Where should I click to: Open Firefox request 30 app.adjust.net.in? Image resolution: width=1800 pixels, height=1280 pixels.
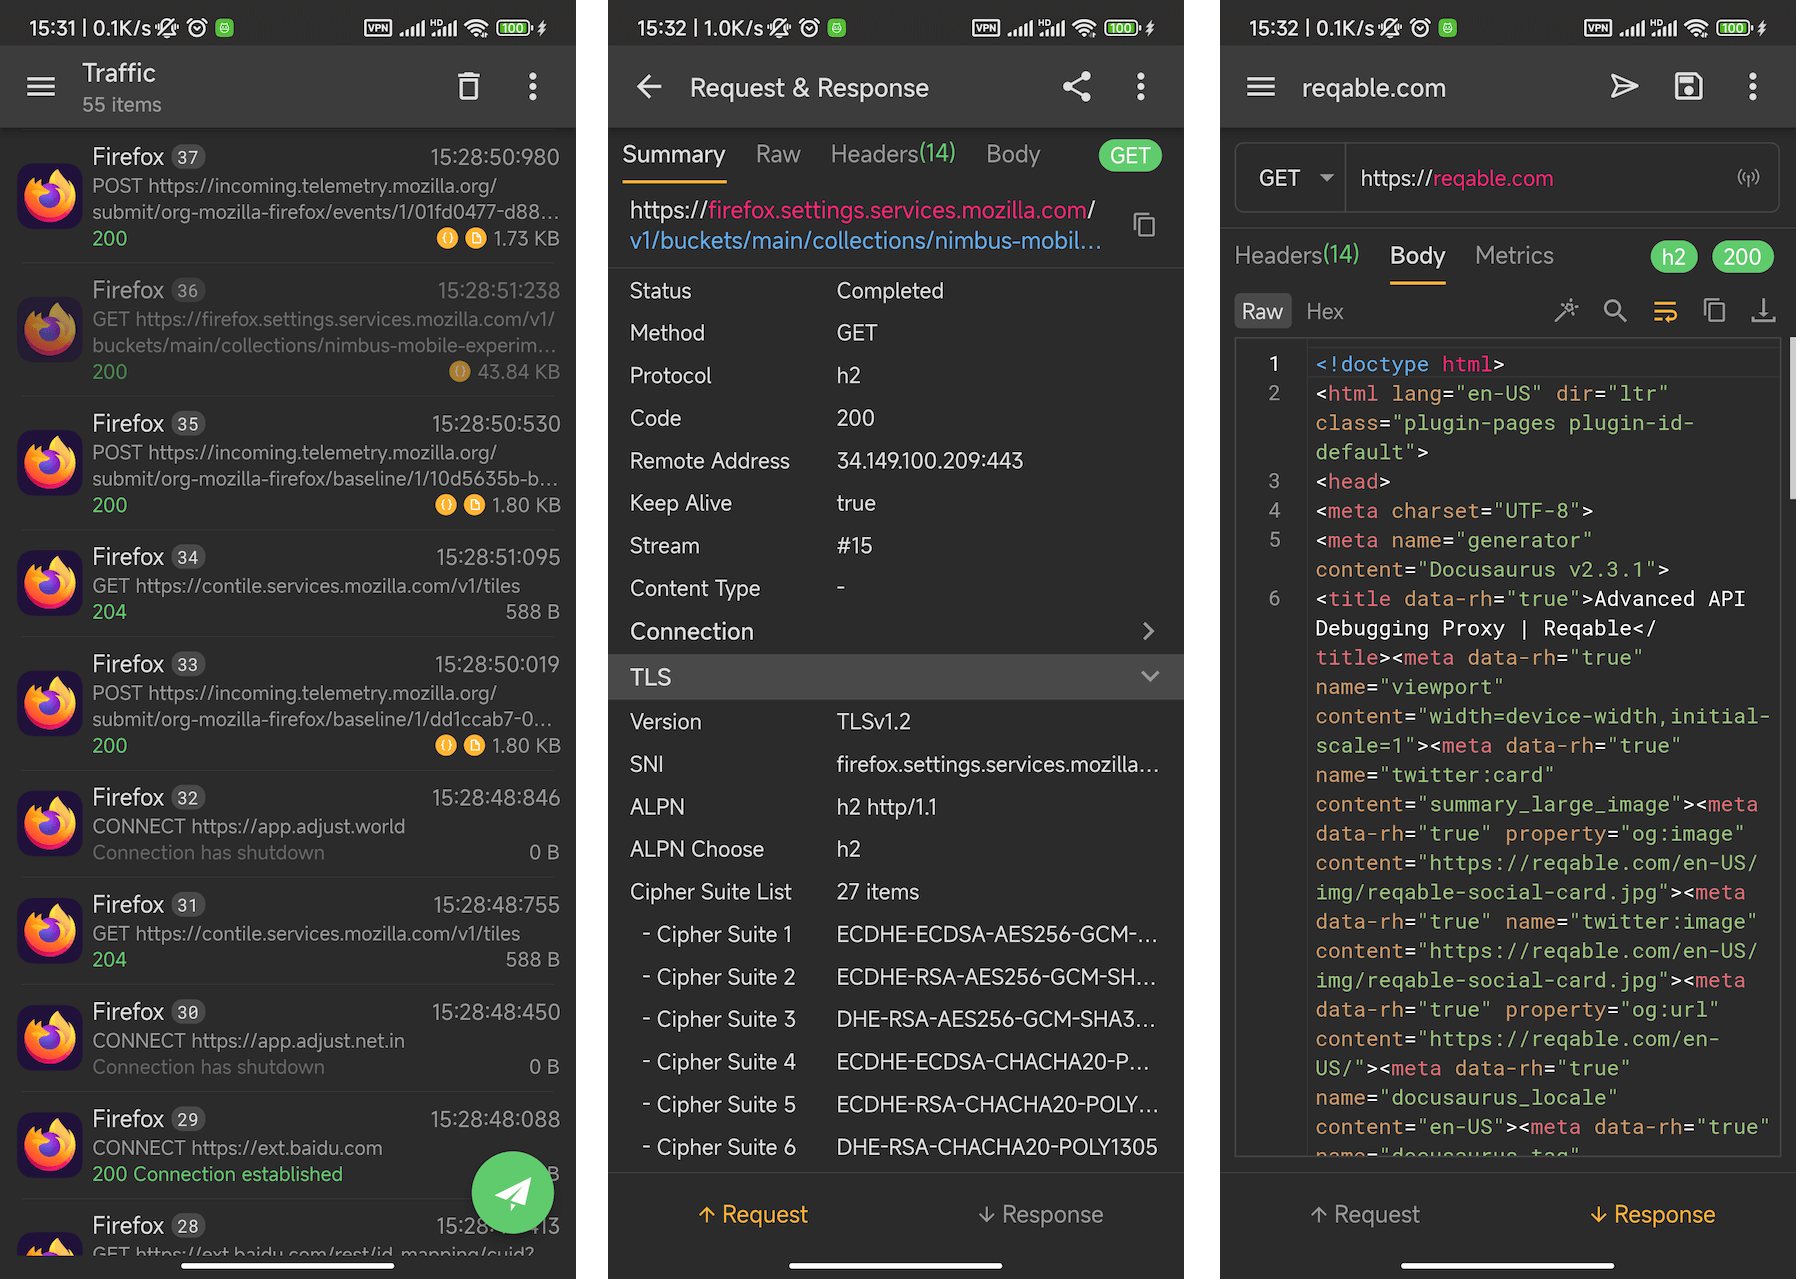288,1039
